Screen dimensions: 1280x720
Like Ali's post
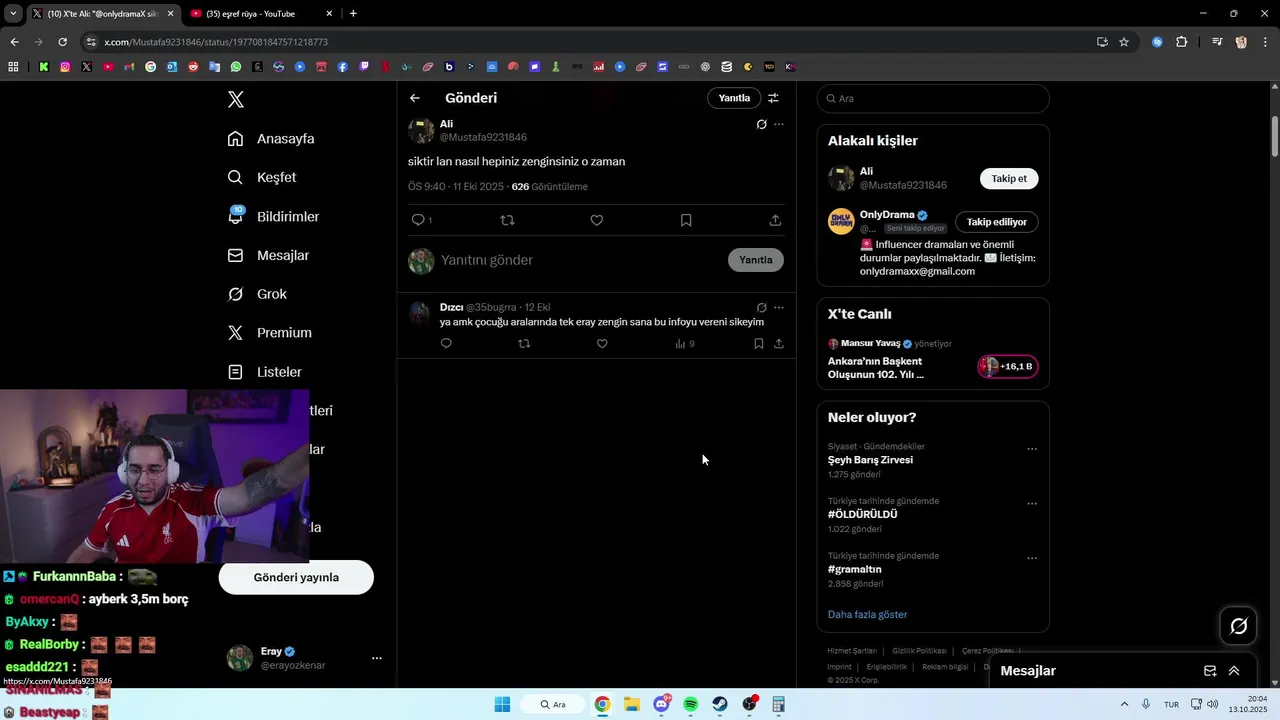coord(597,220)
